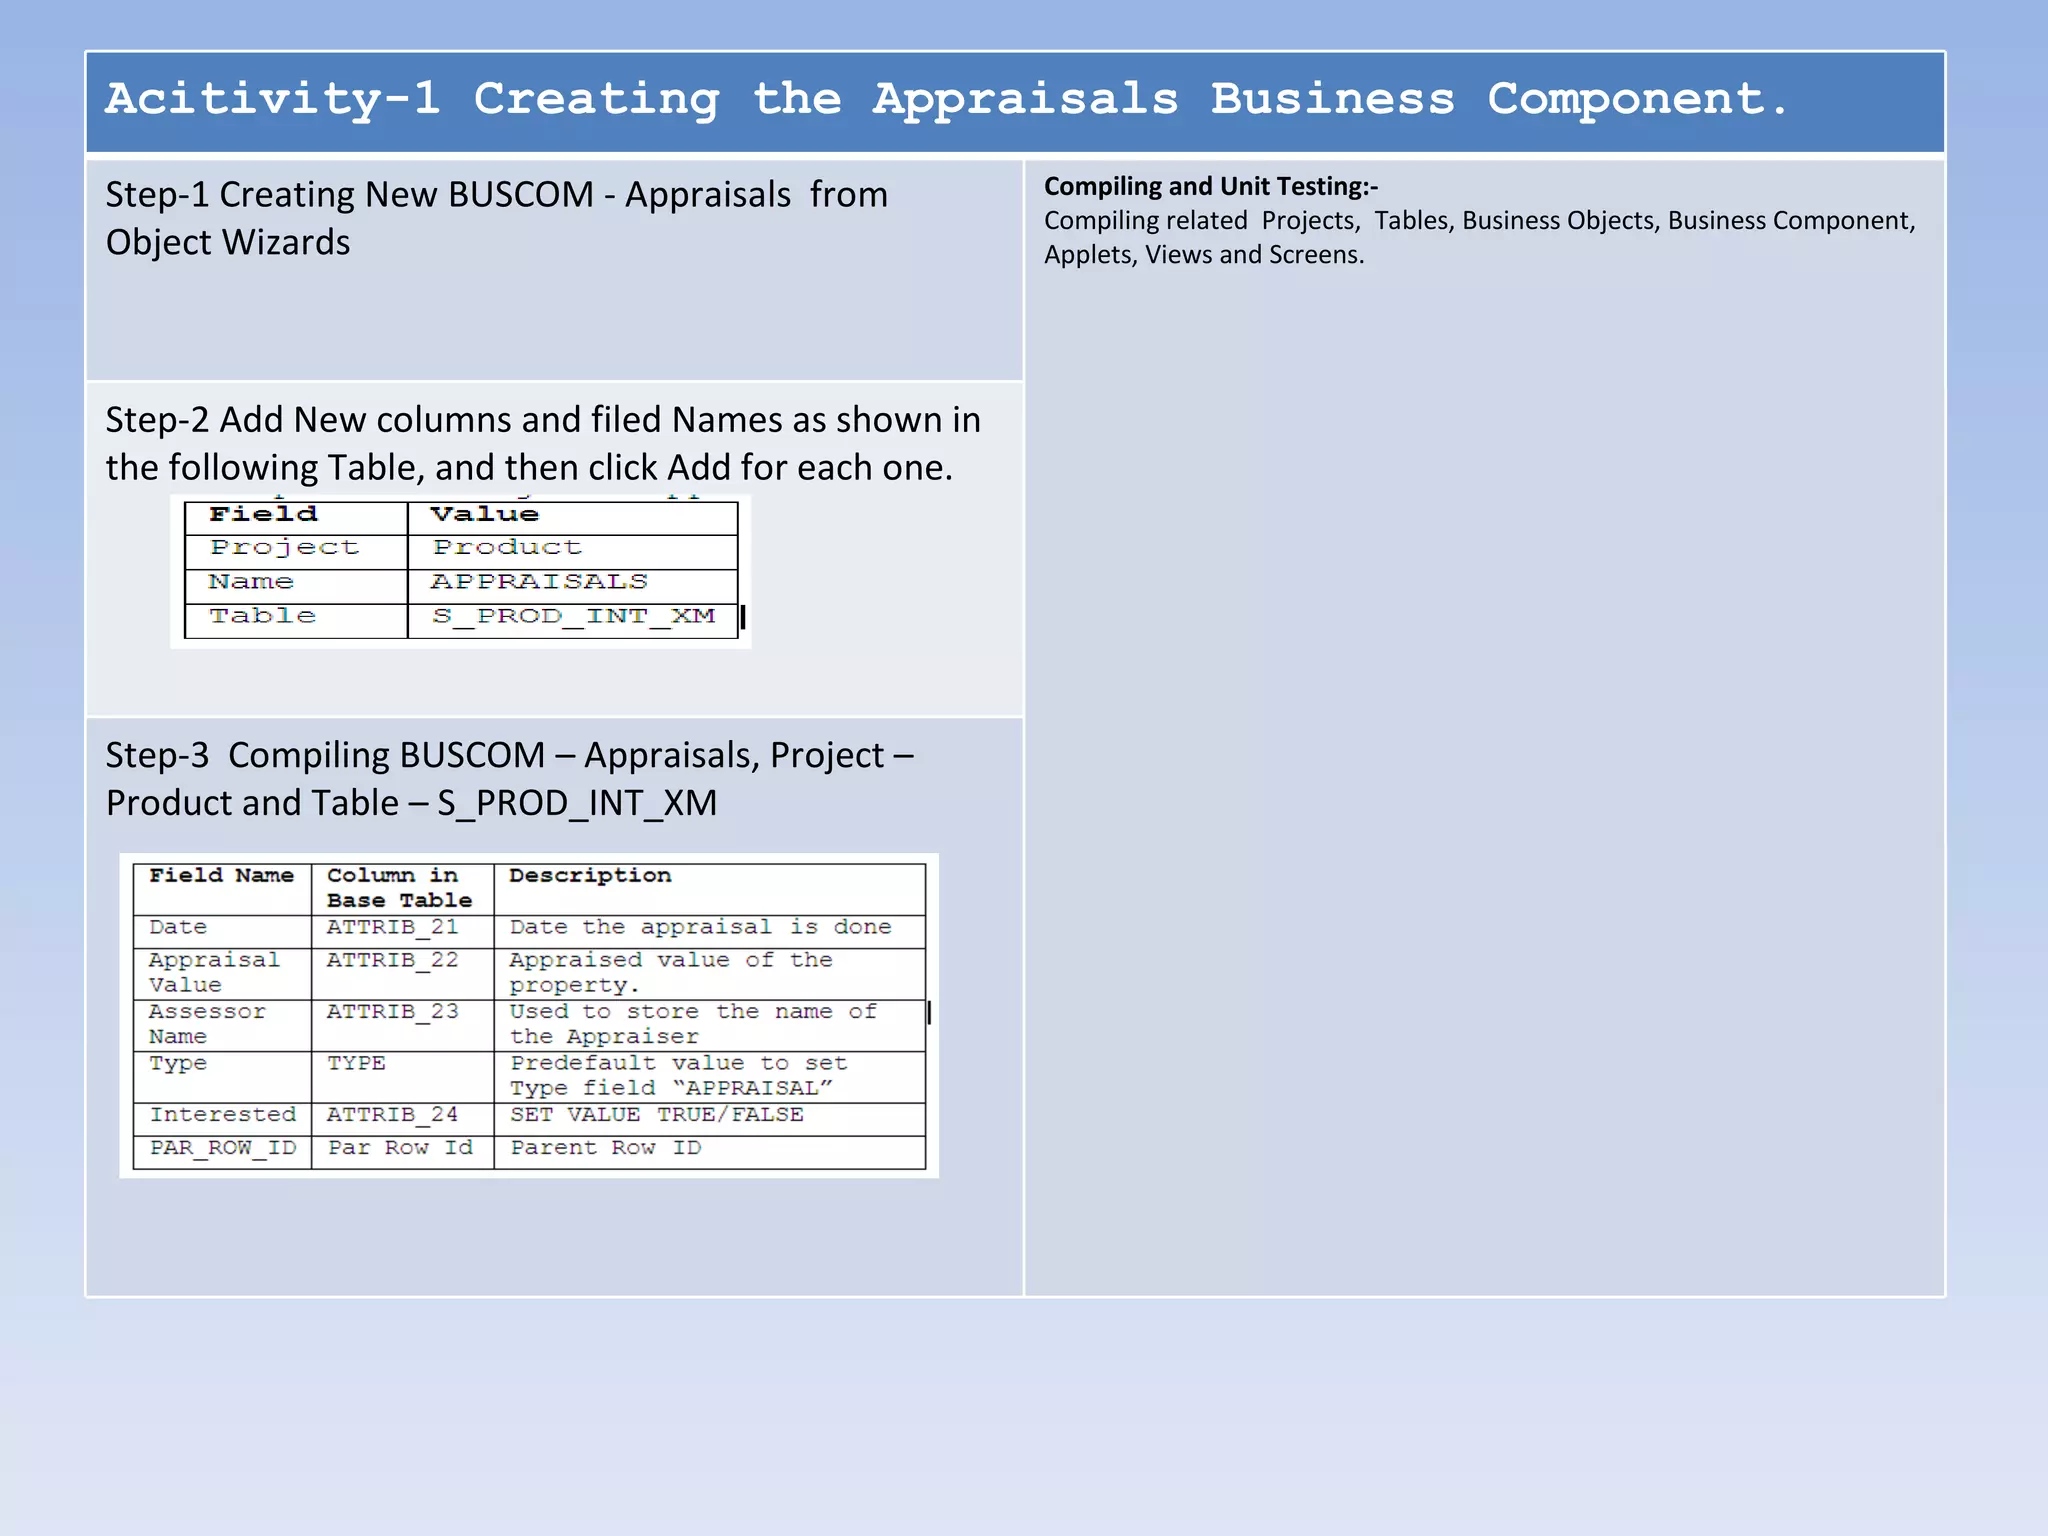This screenshot has height=1536, width=2048.
Task: Select the 'Step-3 Compiling BUSCOM' paragraph
Action: point(510,779)
